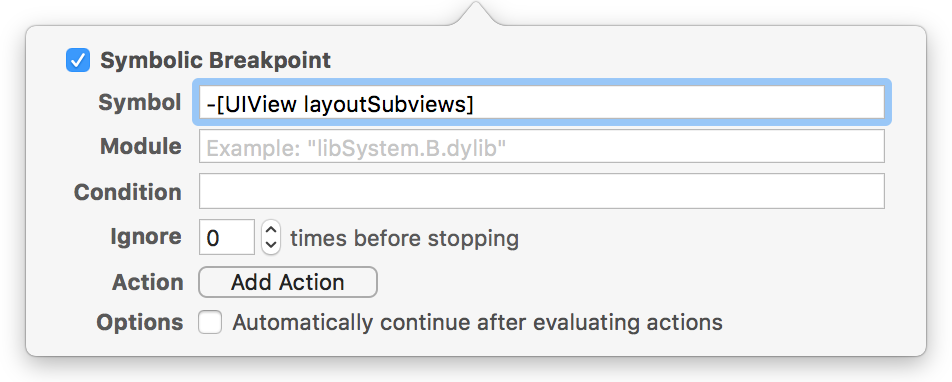
Task: Click the "Ignore" row label
Action: pyautogui.click(x=146, y=236)
